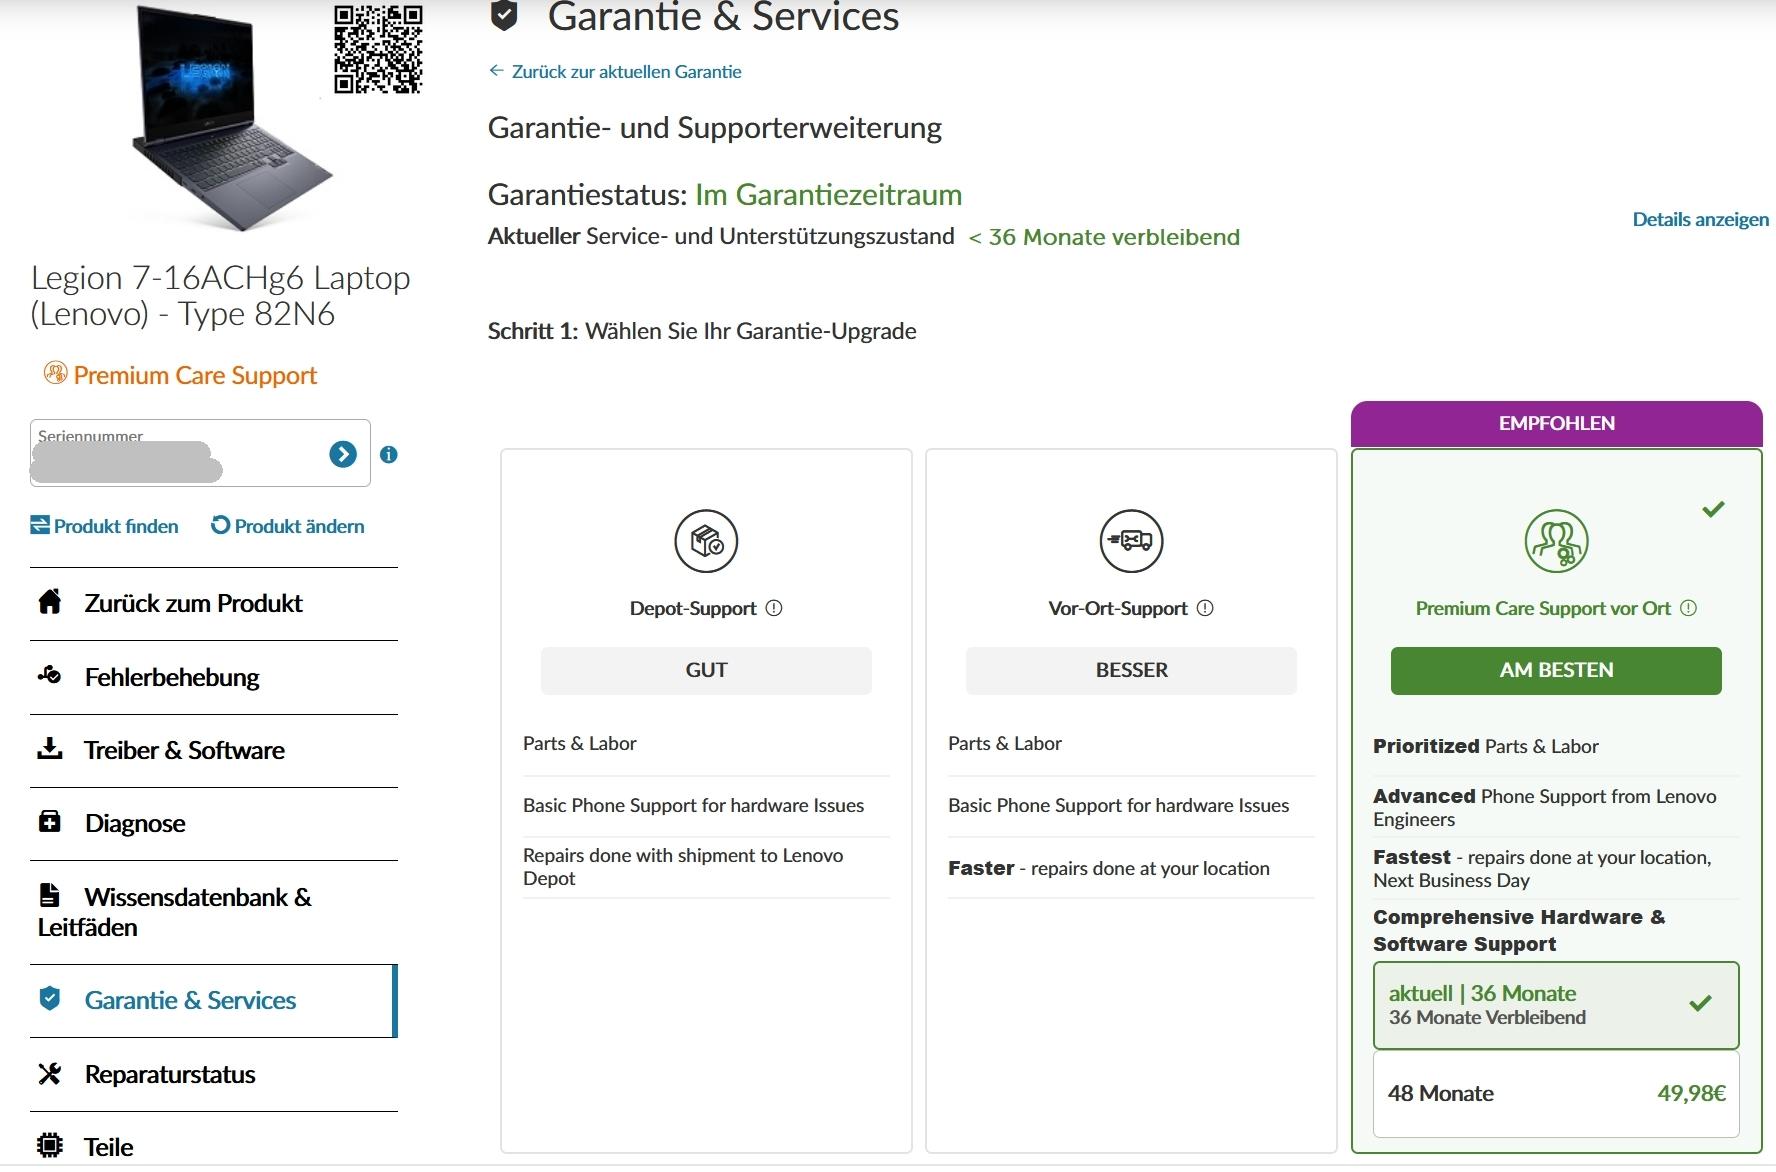Open Reparaturstatus menu item

click(x=214, y=1074)
